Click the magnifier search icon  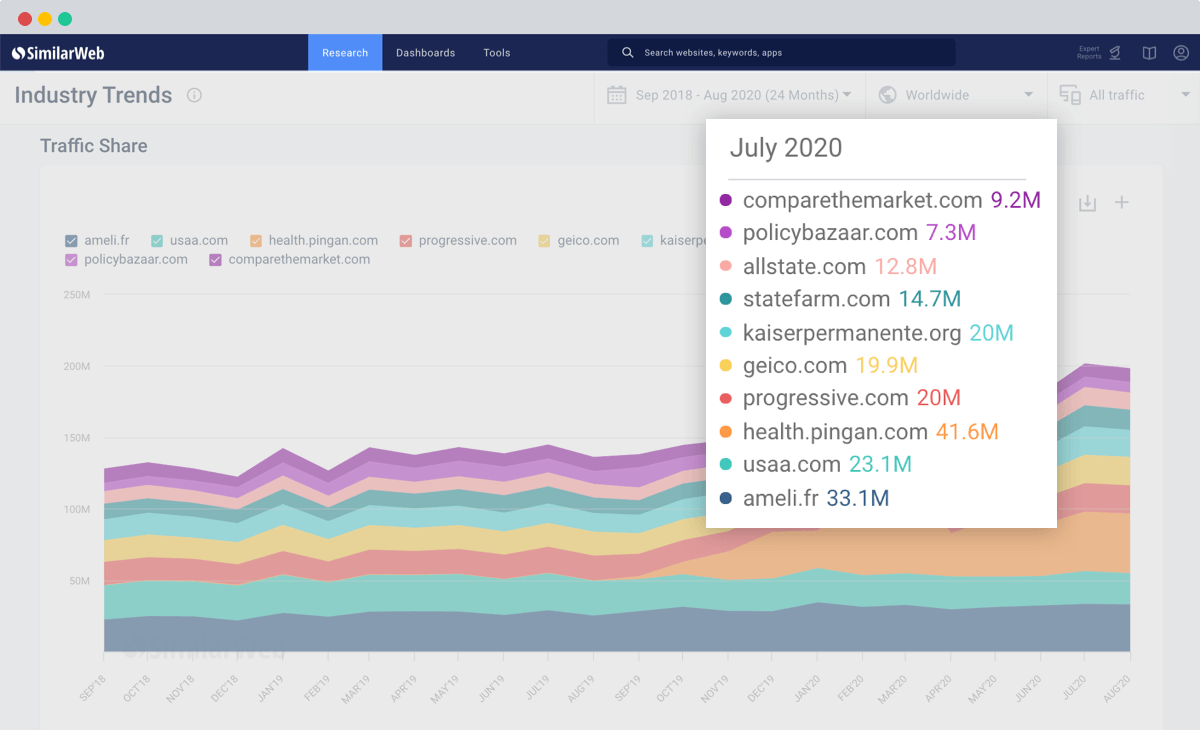[628, 52]
